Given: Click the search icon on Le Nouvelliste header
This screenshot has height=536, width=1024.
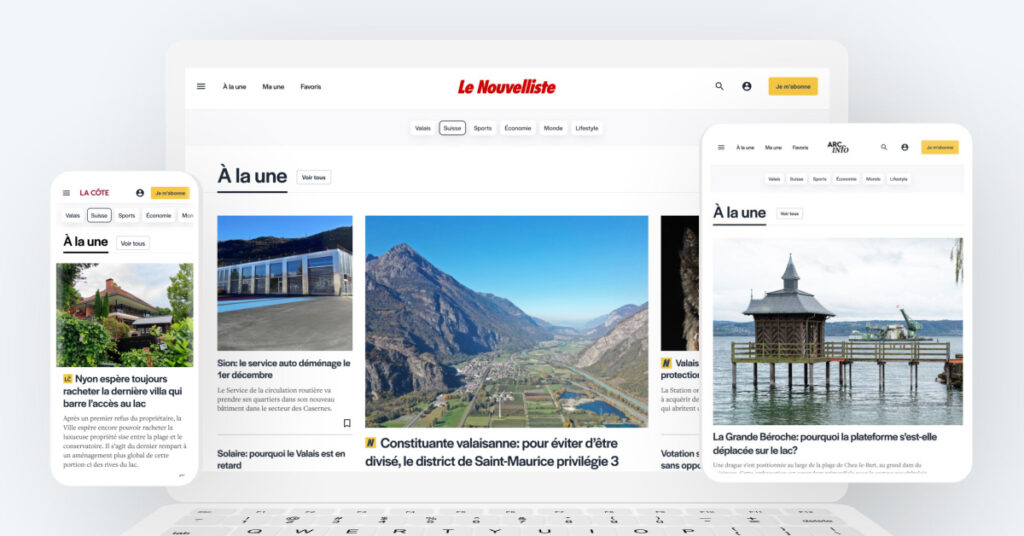Looking at the screenshot, I should [719, 86].
